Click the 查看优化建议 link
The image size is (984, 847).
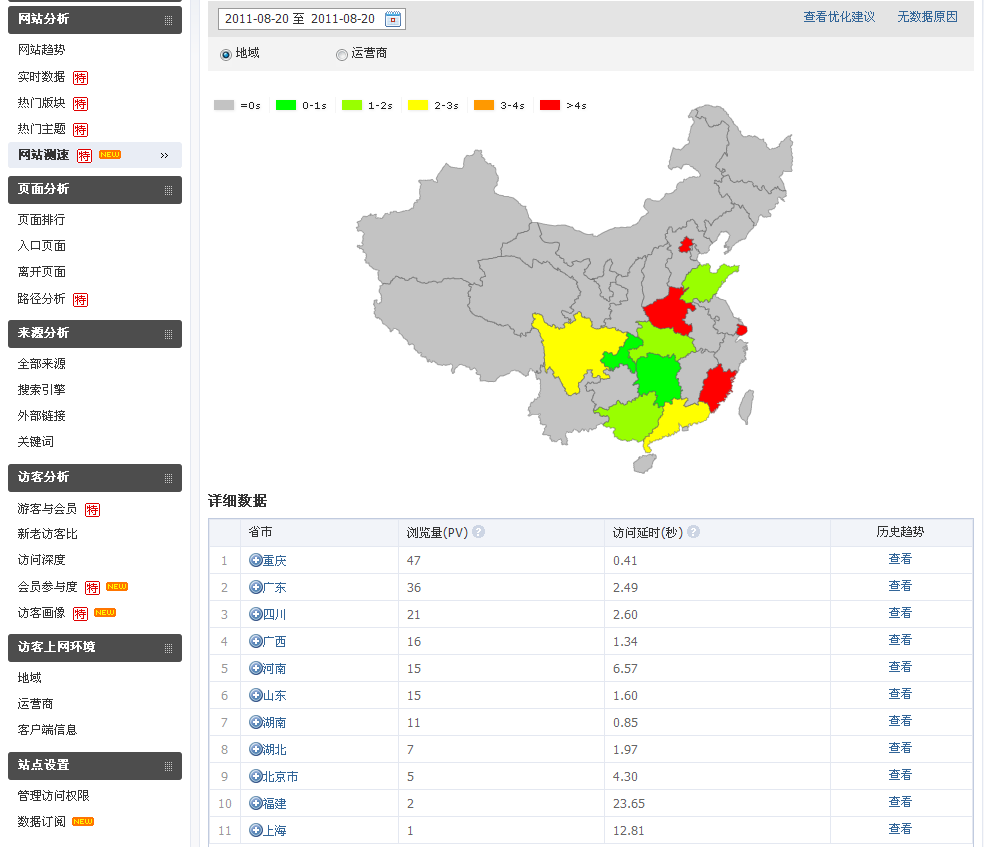click(839, 17)
